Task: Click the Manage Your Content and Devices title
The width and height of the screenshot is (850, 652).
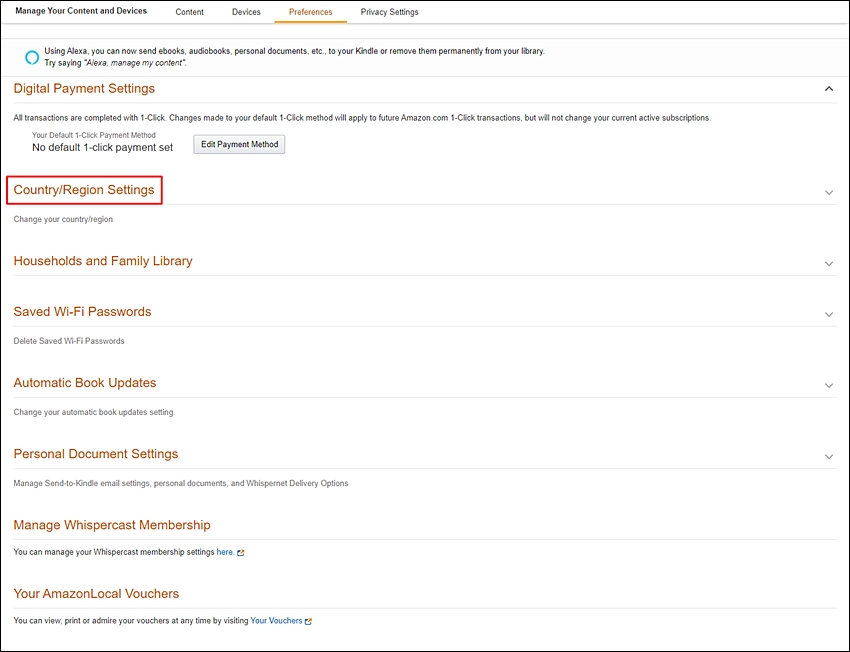Action: click(x=81, y=11)
